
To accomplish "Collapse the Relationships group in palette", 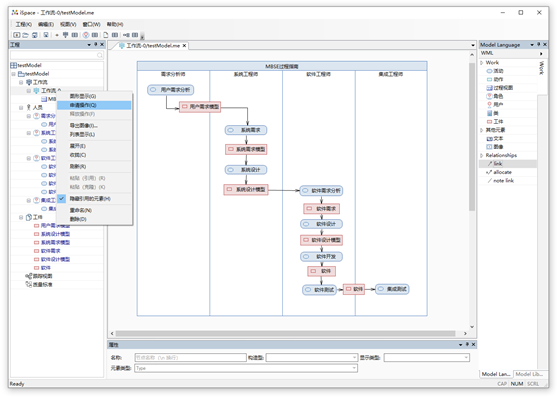I will [x=482, y=155].
